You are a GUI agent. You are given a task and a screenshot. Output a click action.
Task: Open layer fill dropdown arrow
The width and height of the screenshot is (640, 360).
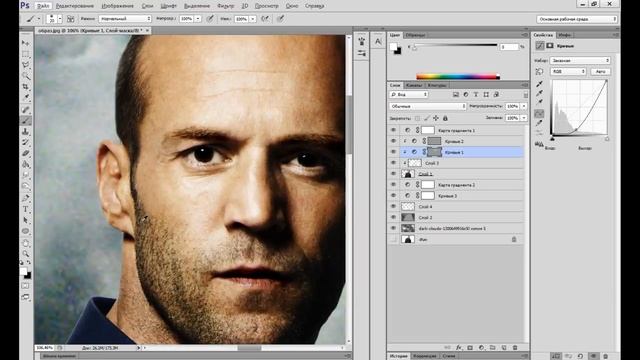[524, 118]
